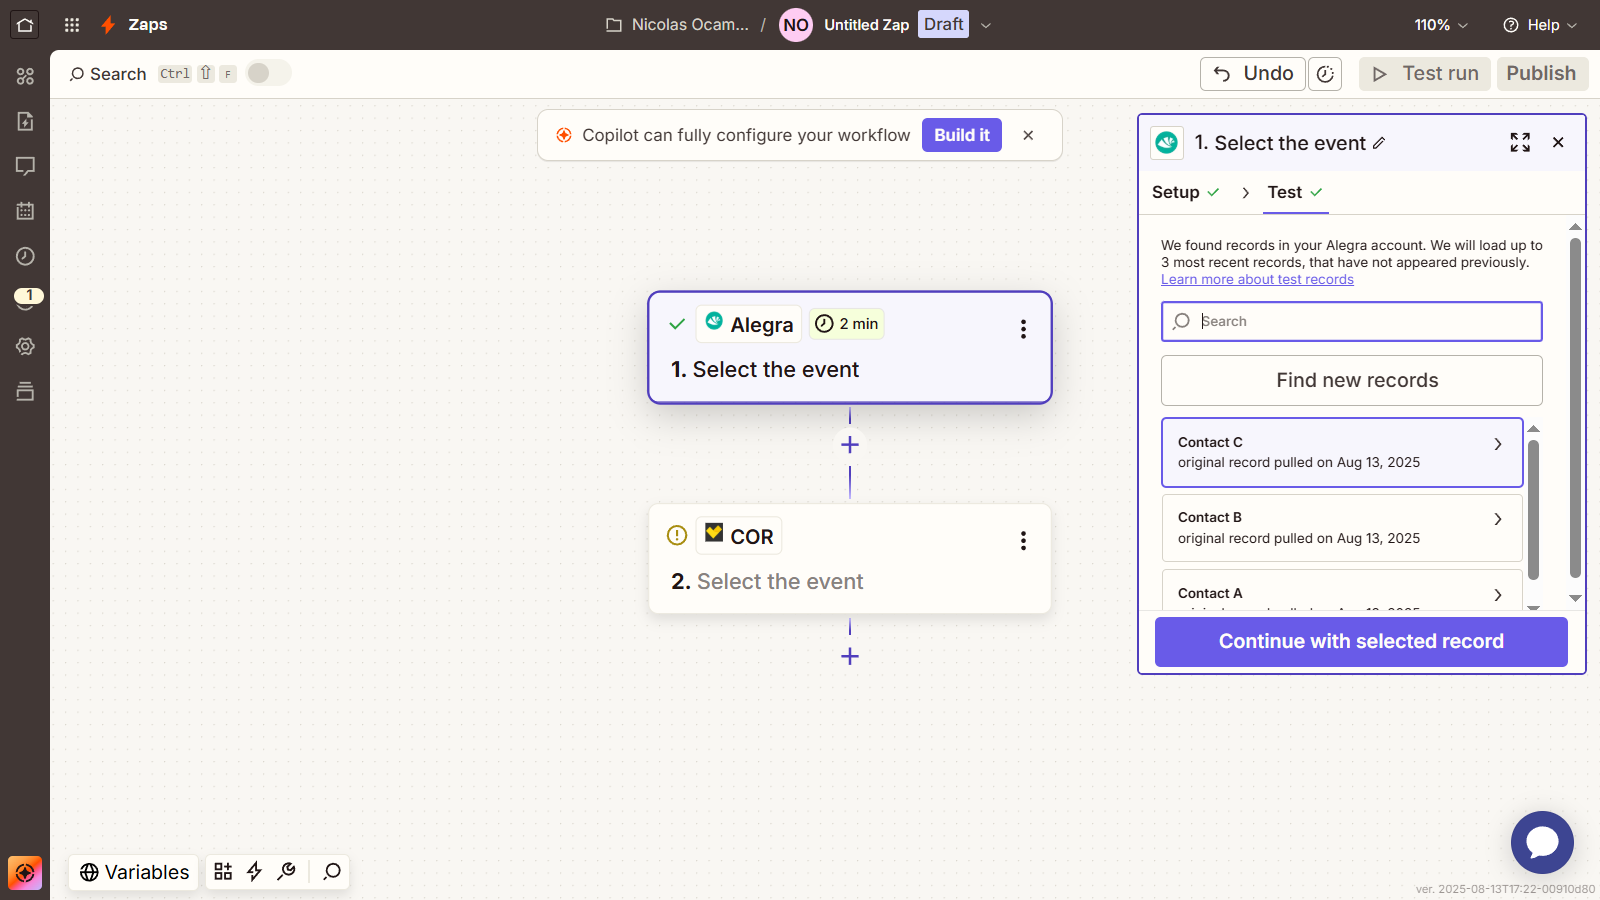
Task: Open the three-dot menu on COR step
Action: coord(1023,541)
